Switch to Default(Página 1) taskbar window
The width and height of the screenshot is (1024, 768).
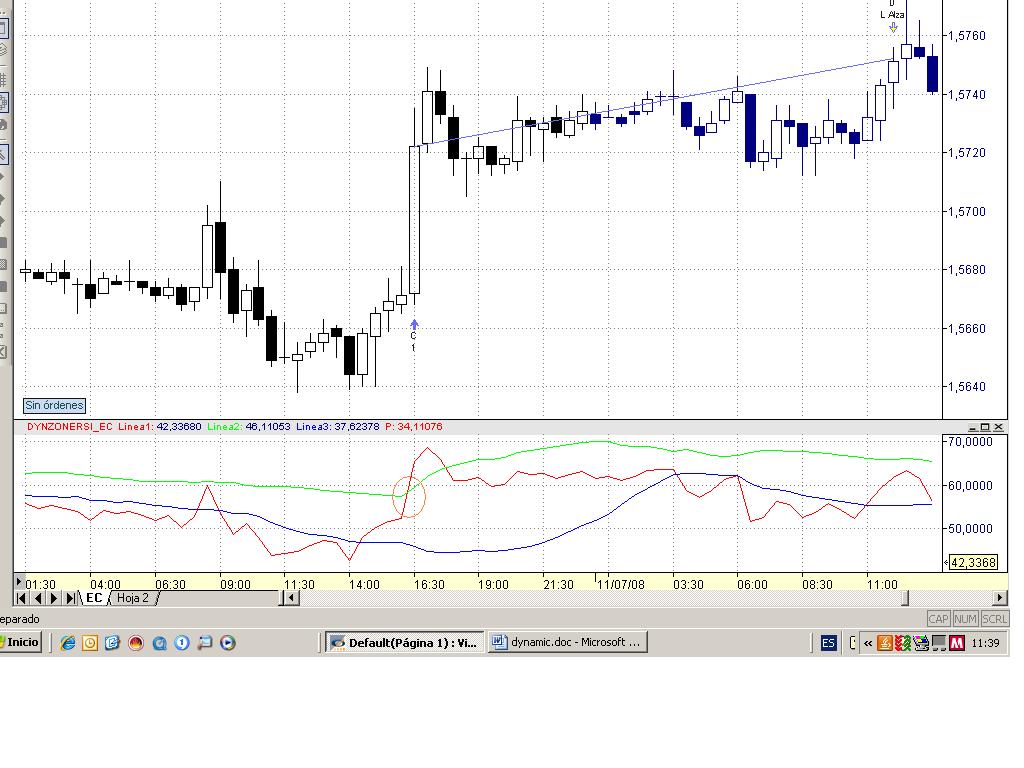(405, 643)
